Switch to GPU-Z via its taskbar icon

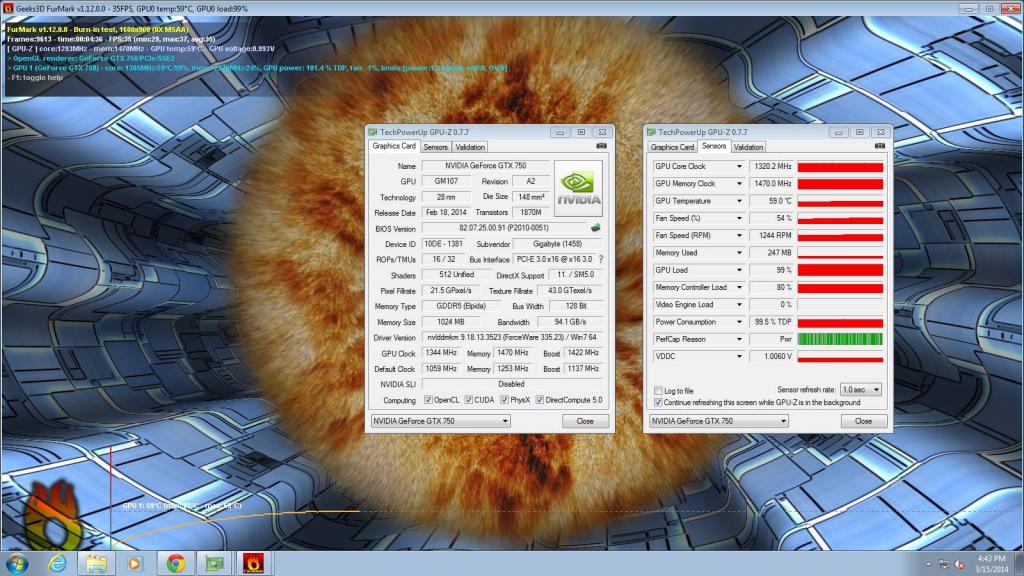tap(214, 563)
